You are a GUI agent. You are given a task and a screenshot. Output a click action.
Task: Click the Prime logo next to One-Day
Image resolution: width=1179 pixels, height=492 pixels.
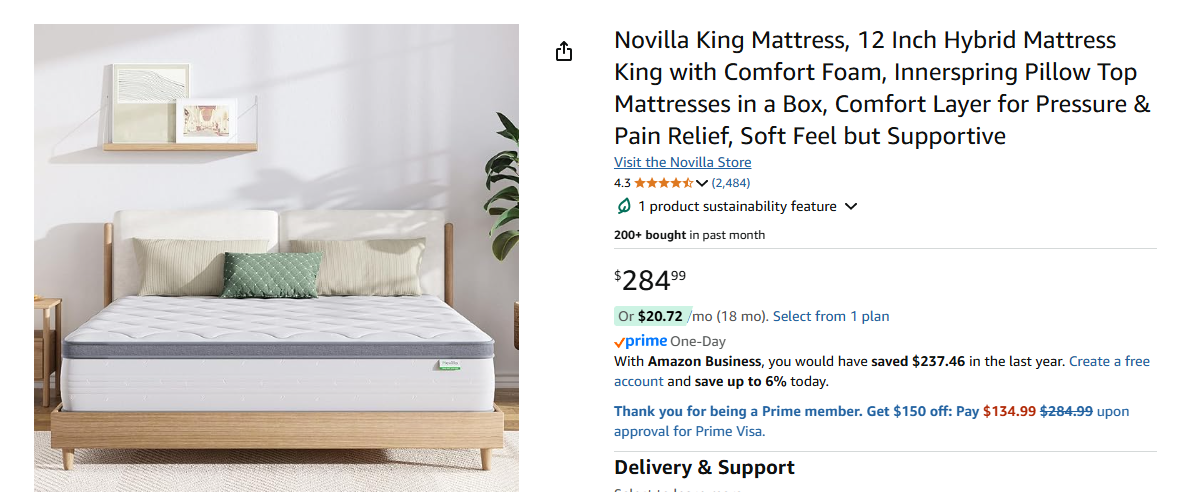pos(641,342)
